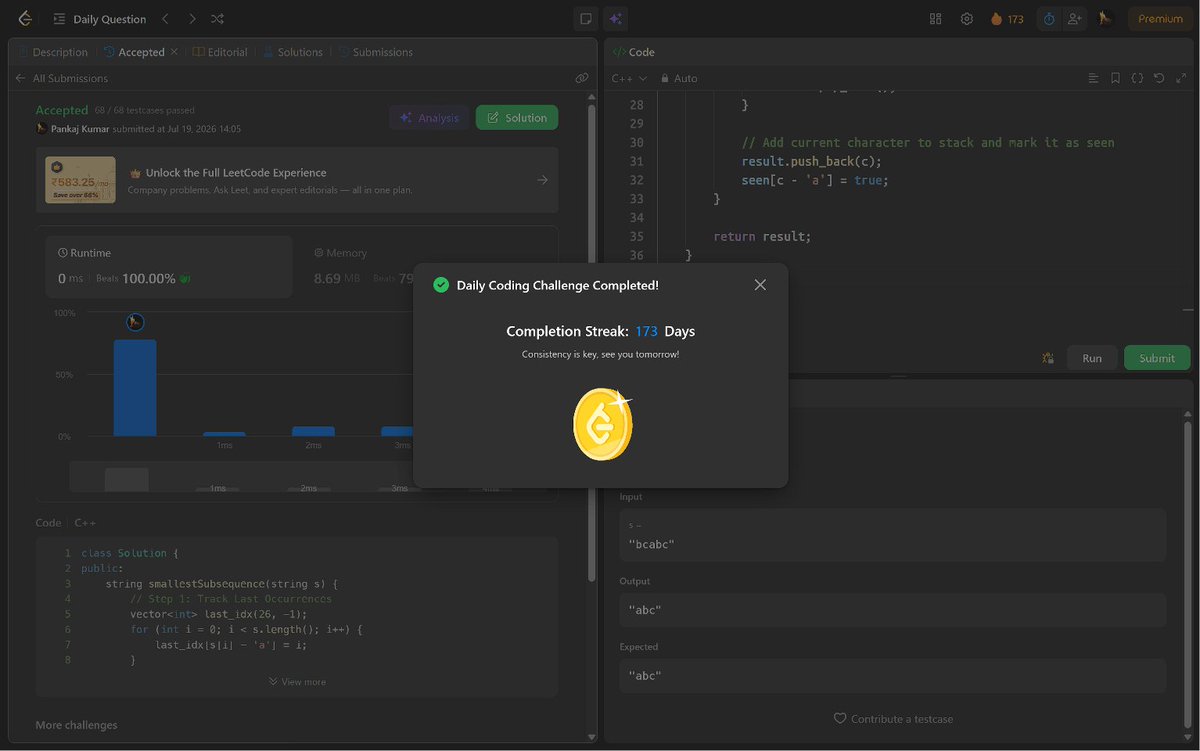
Task: Expand the code with View more
Action: click(x=297, y=682)
